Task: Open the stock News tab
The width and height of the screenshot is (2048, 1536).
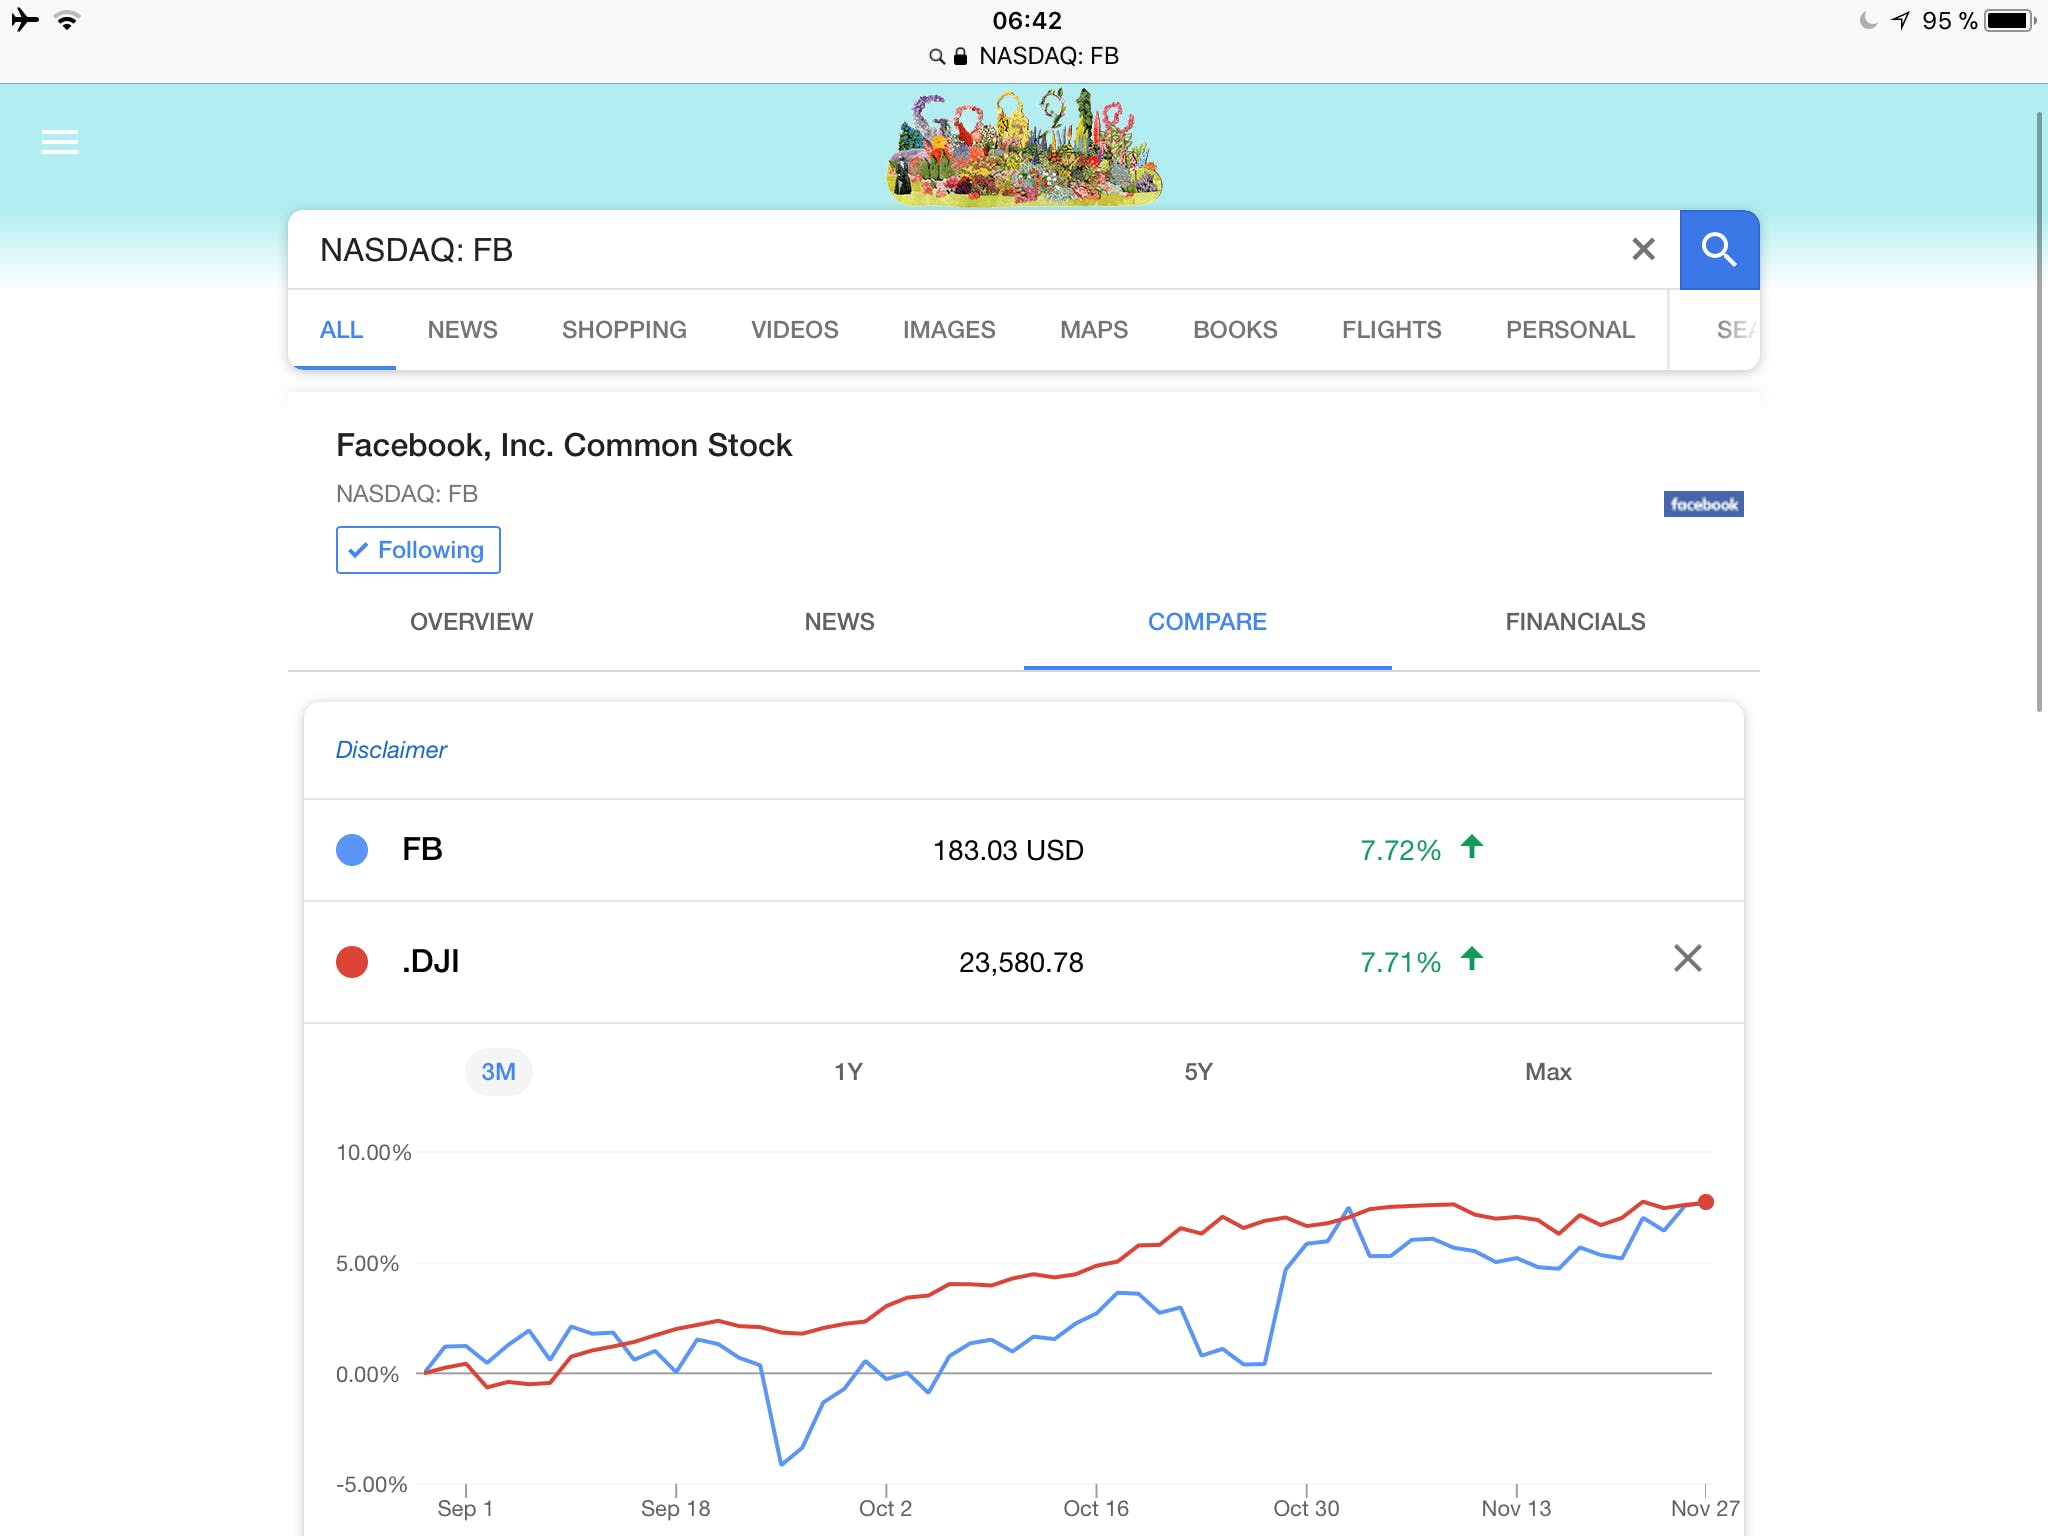Action: pos(840,622)
